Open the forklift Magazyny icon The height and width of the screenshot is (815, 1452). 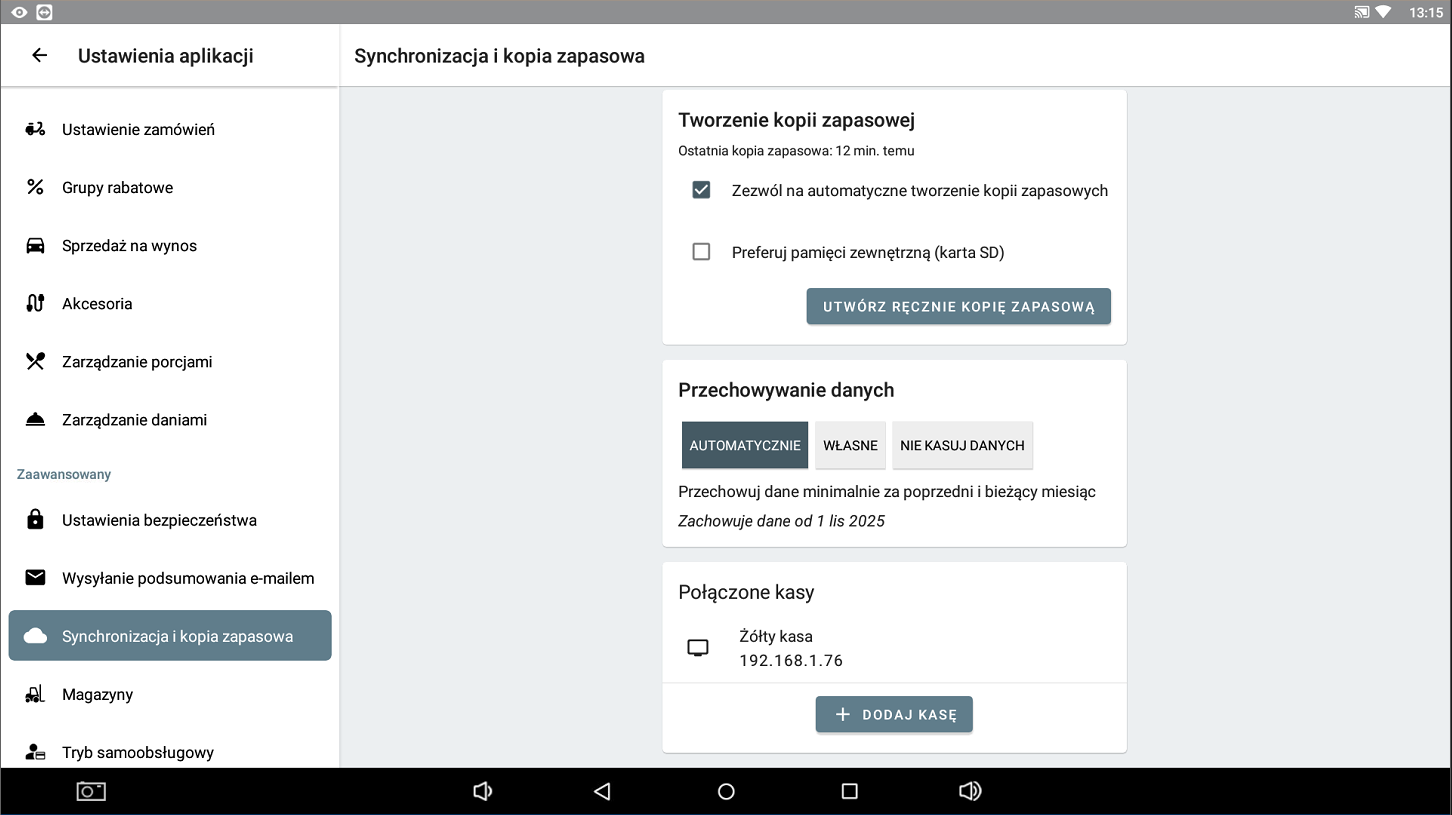click(35, 693)
